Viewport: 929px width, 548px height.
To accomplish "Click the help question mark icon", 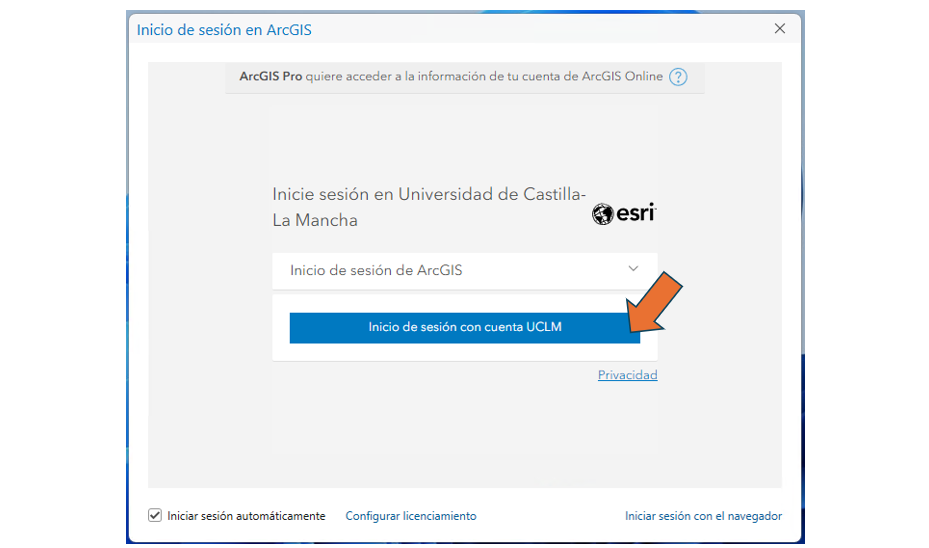I will point(678,77).
